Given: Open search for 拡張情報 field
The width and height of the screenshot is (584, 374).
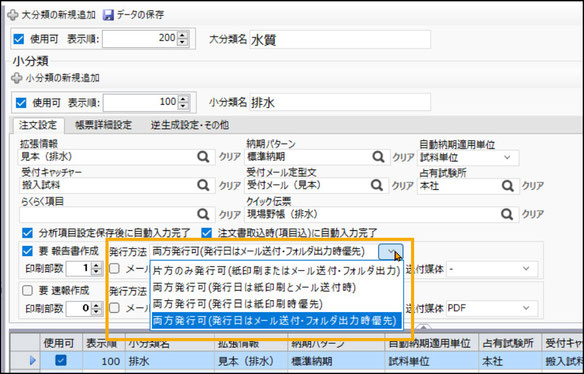Looking at the screenshot, I should [x=203, y=157].
